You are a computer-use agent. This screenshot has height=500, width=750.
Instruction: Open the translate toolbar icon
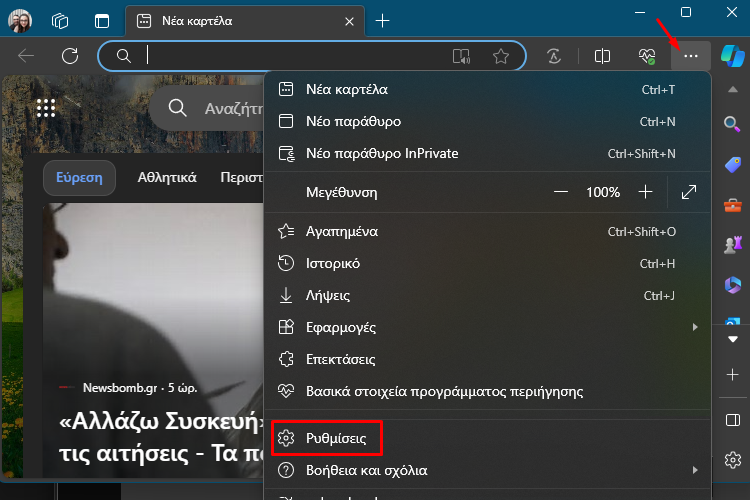[x=554, y=56]
